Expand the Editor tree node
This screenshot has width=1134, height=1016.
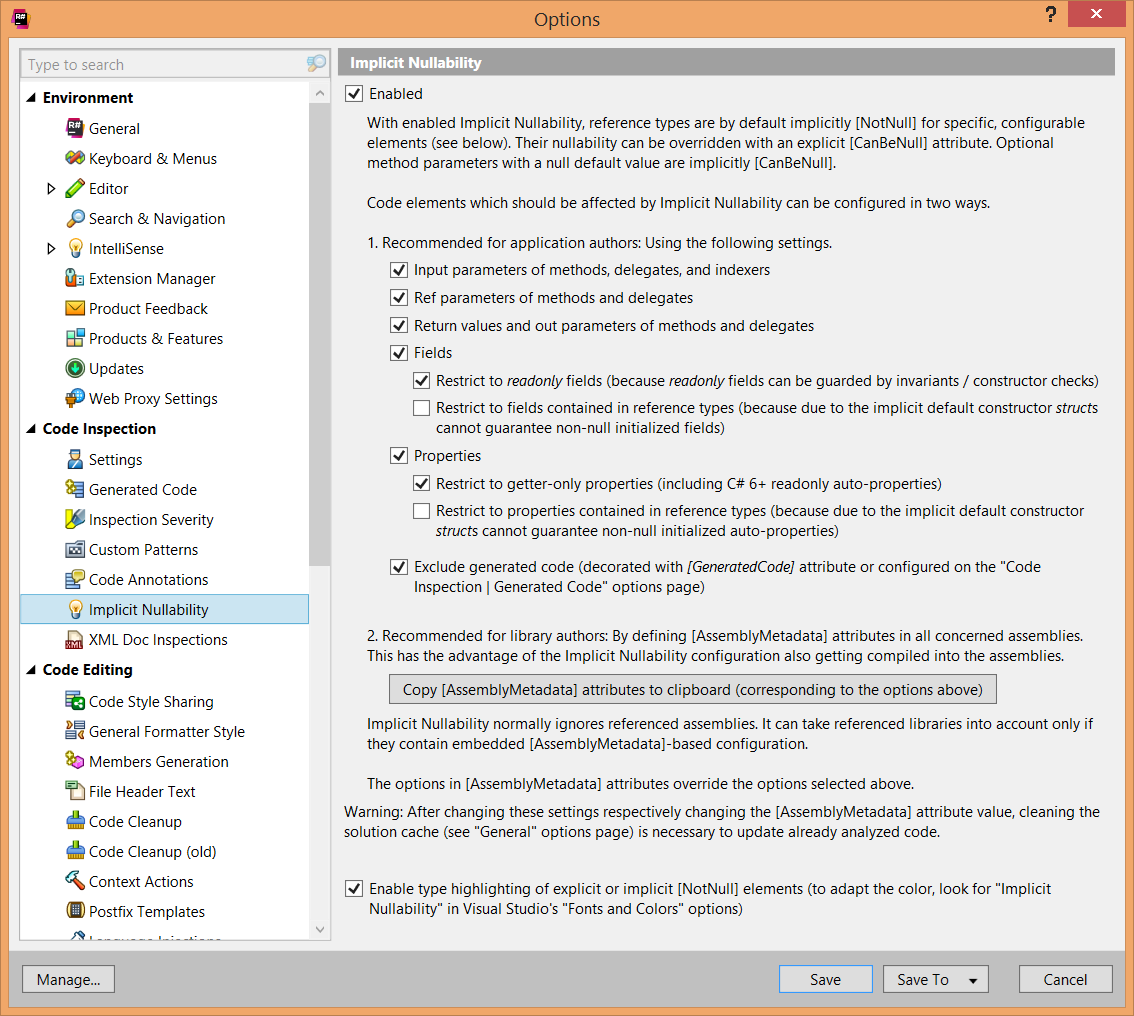coord(52,188)
